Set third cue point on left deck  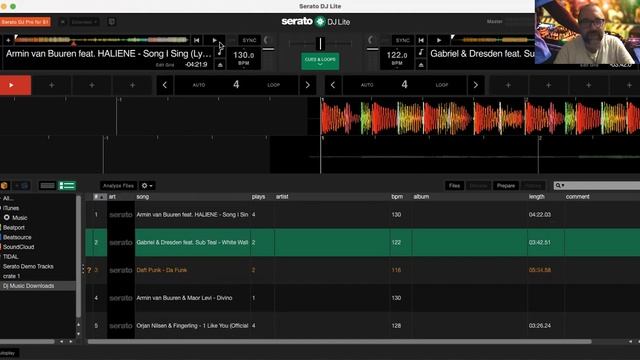pyautogui.click(x=92, y=85)
